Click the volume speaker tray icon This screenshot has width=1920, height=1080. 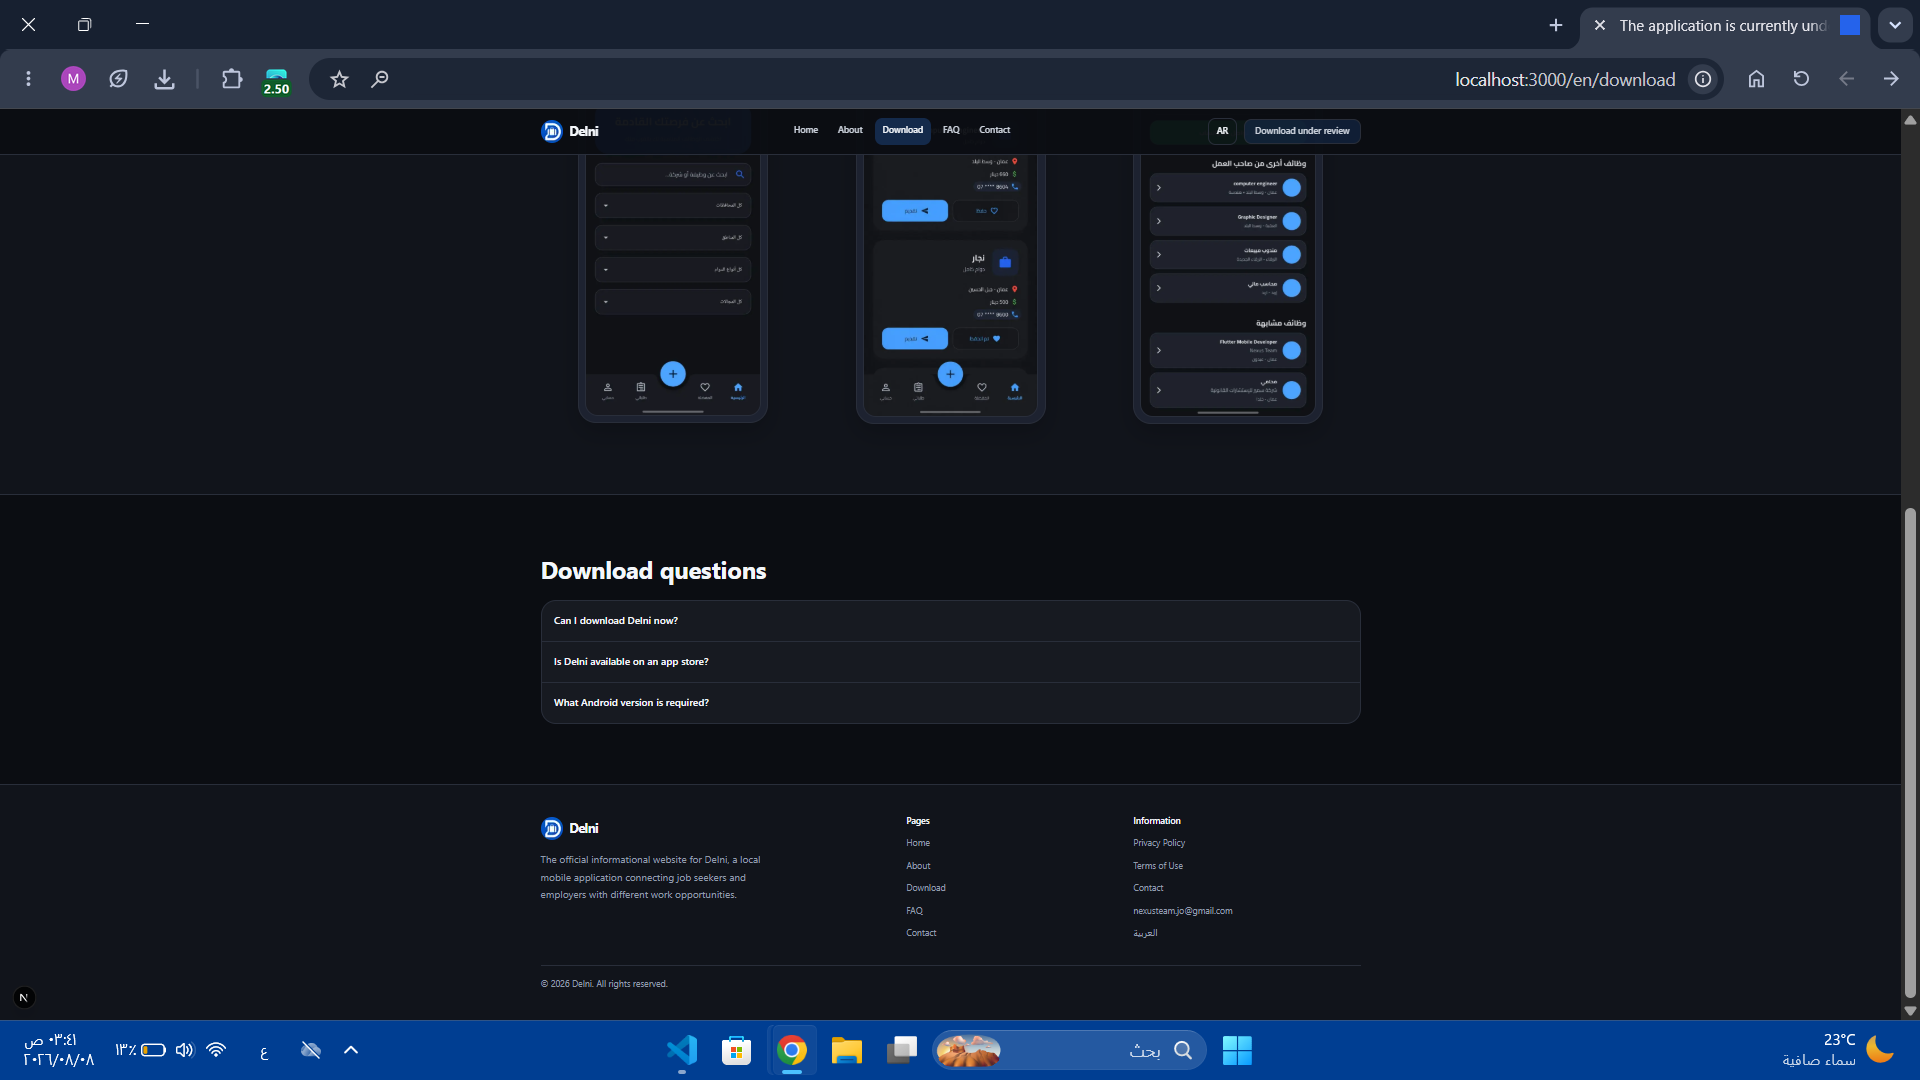coord(184,1050)
